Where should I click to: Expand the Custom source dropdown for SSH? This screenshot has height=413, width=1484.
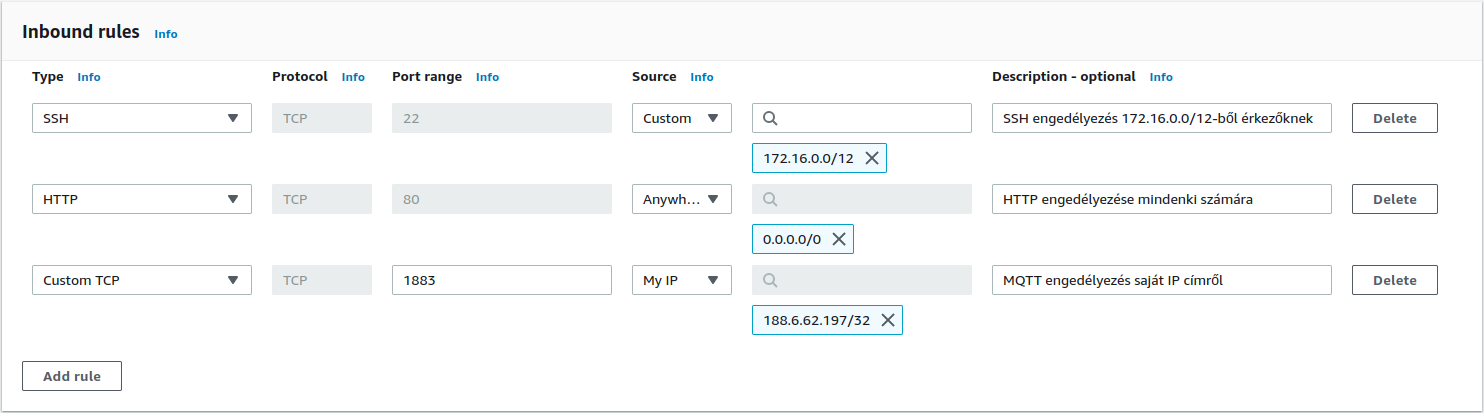[x=681, y=118]
